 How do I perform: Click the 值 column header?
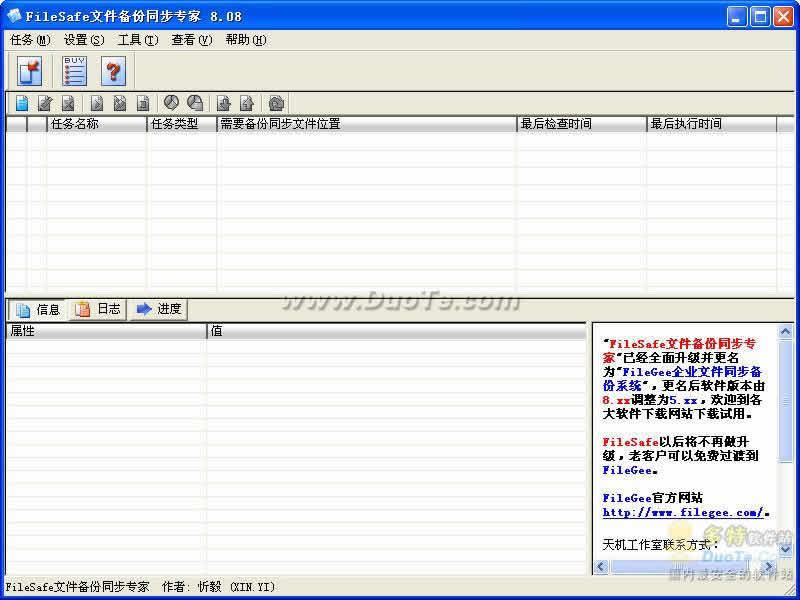(396, 331)
